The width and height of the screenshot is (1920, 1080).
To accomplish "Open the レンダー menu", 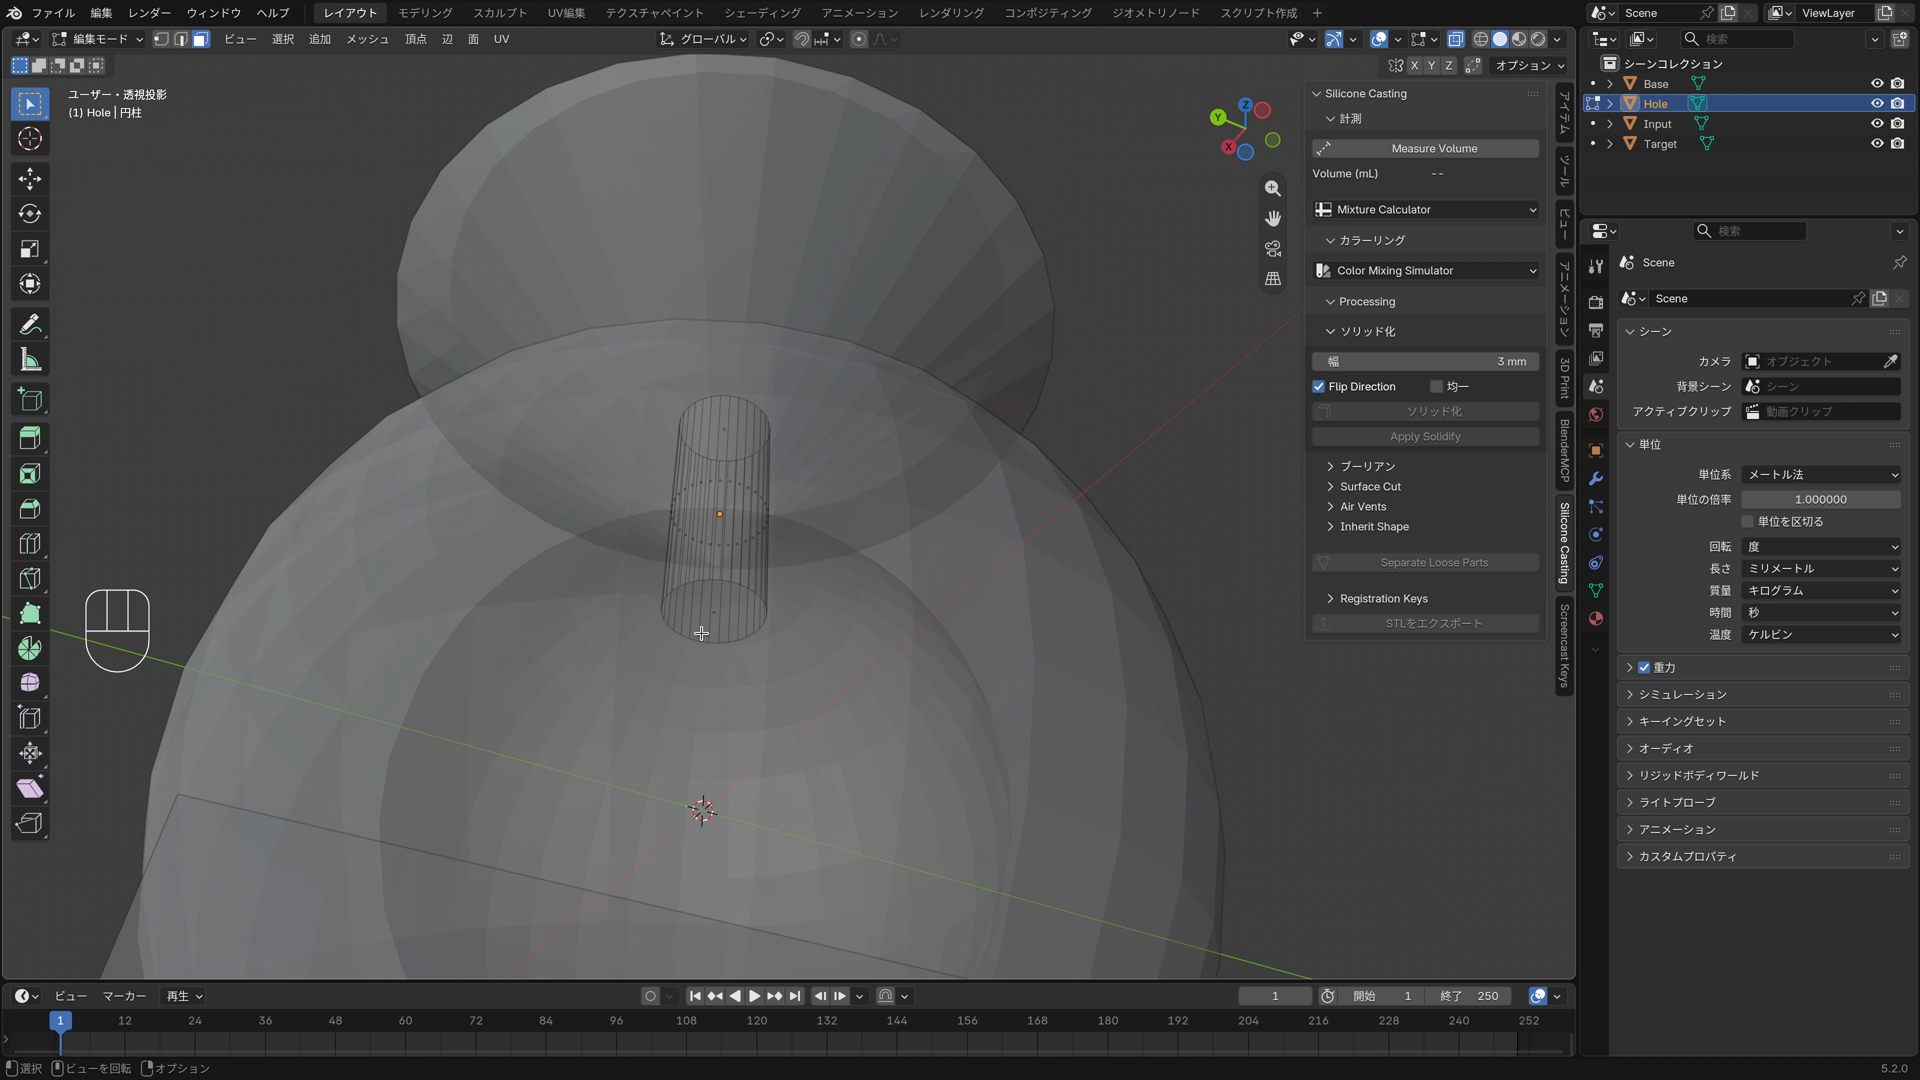I will coord(149,13).
